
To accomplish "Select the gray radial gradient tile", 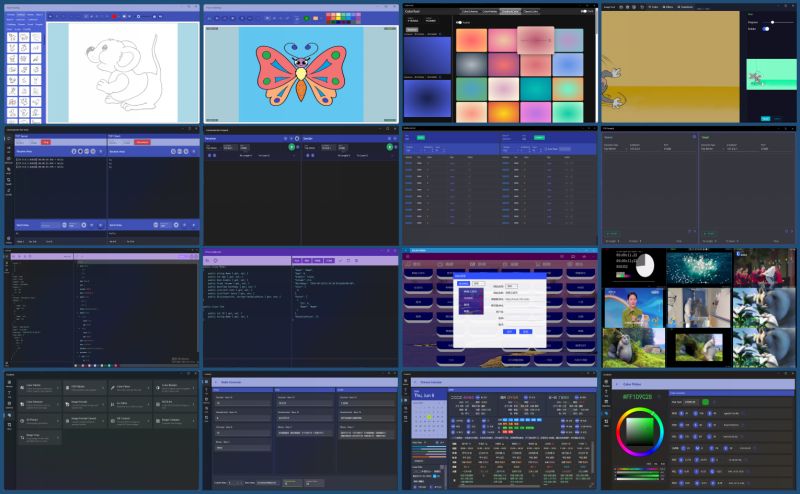I will (x=471, y=64).
